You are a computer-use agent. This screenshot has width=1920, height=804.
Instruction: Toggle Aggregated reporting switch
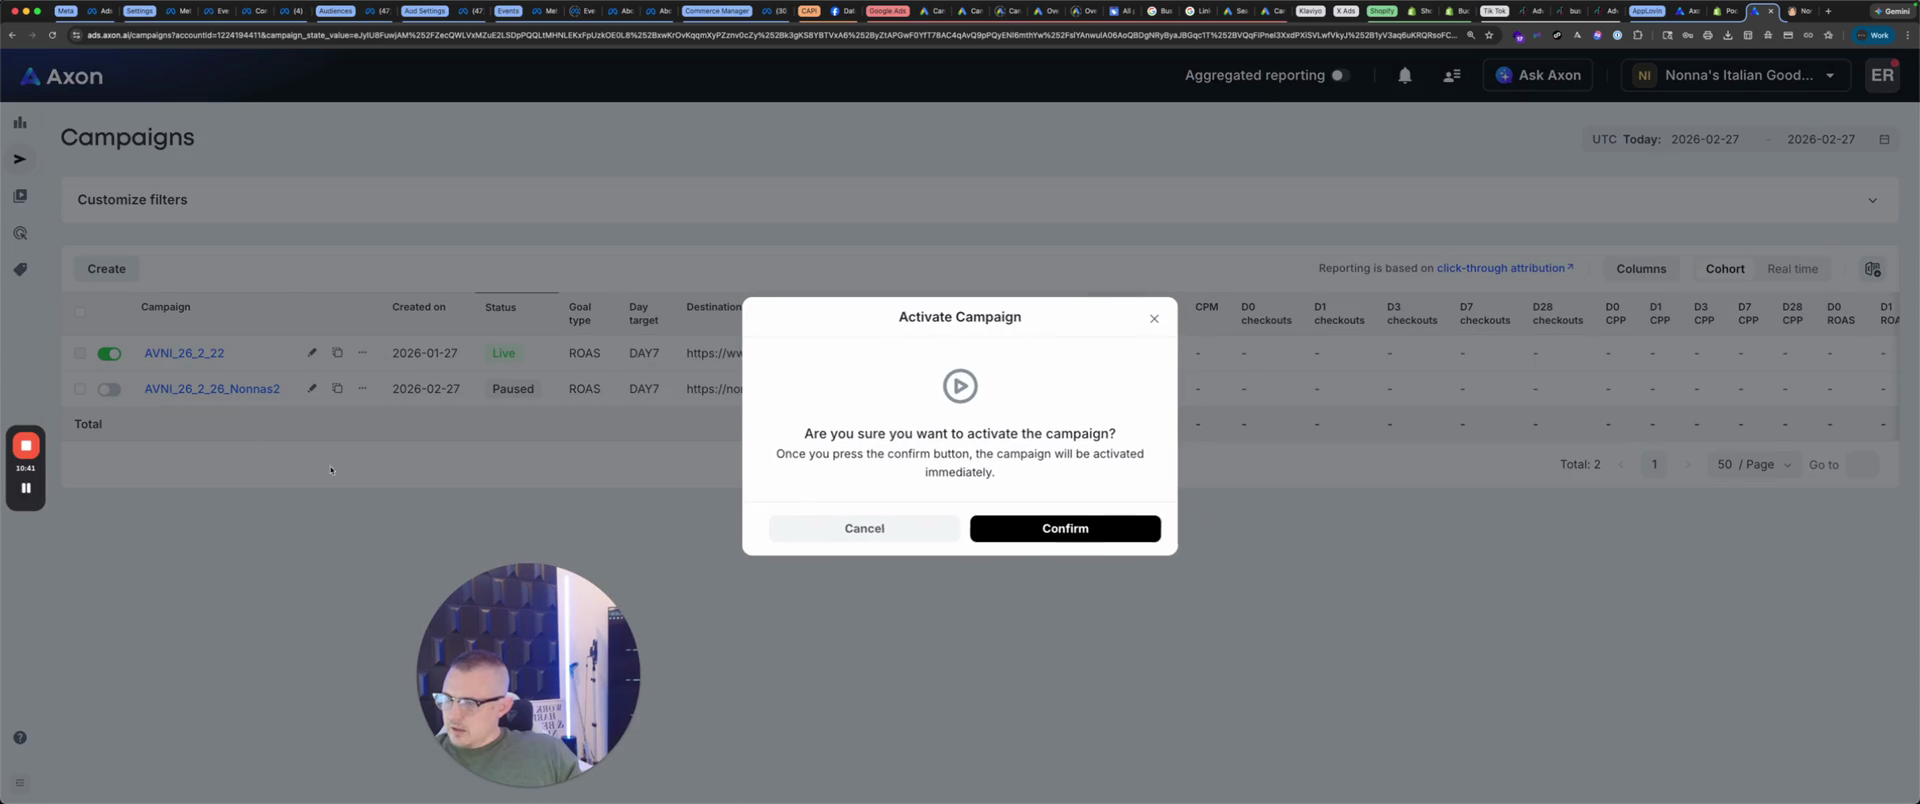click(x=1340, y=76)
